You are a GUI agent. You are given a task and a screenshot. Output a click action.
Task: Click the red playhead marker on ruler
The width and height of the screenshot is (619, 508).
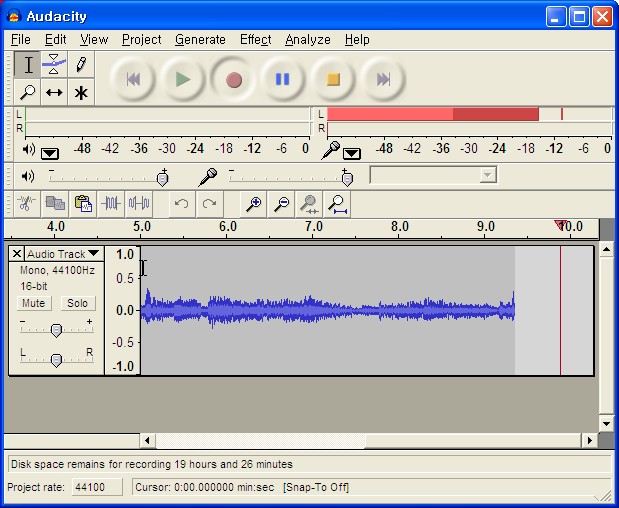(560, 225)
